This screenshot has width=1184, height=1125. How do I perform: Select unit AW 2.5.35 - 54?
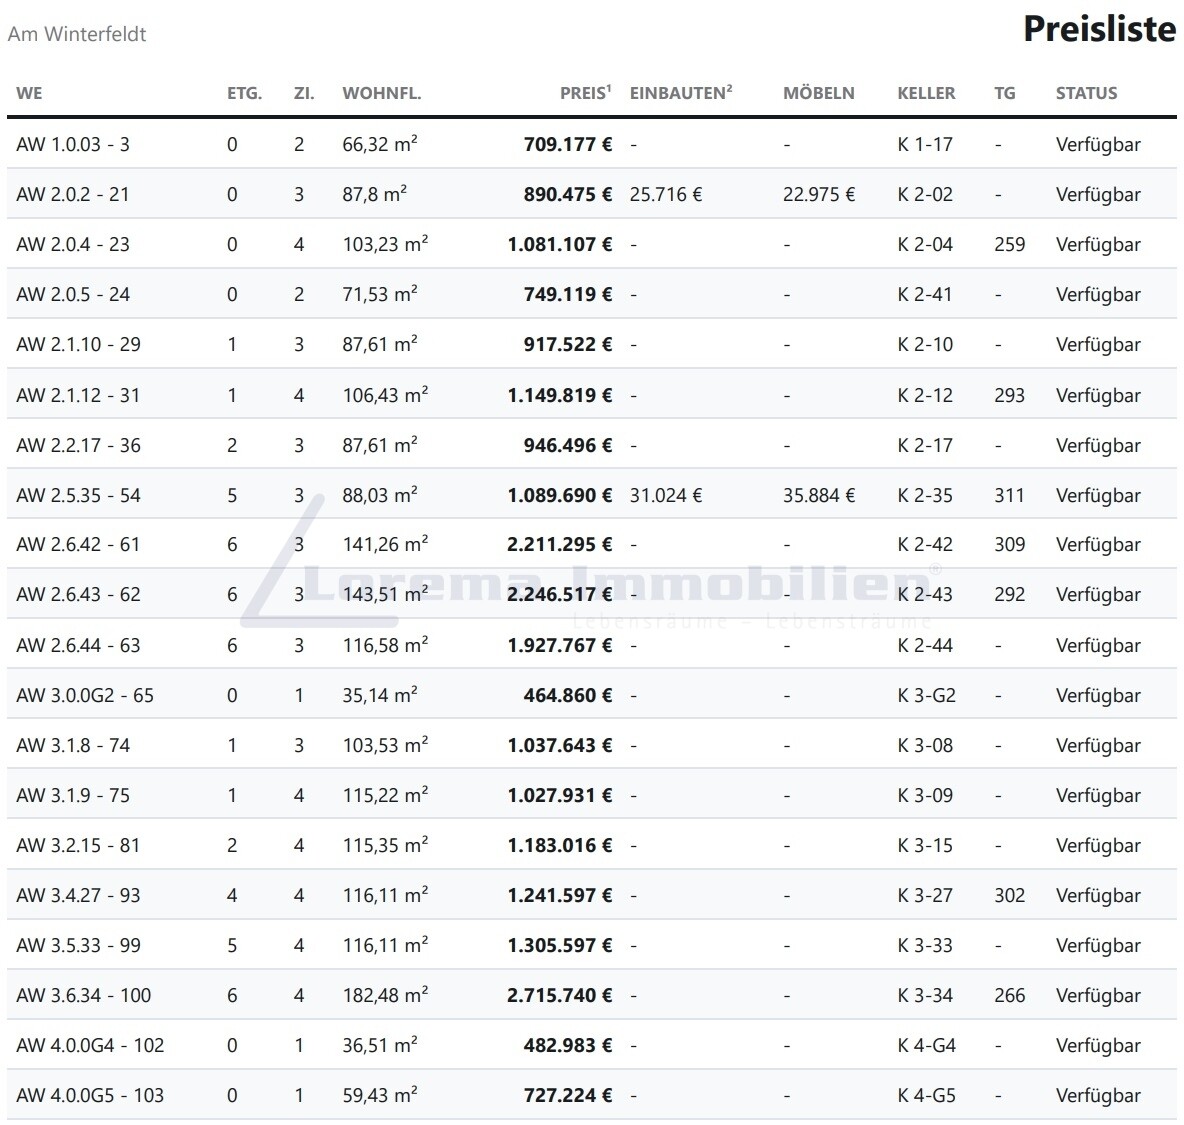pyautogui.click(x=79, y=496)
